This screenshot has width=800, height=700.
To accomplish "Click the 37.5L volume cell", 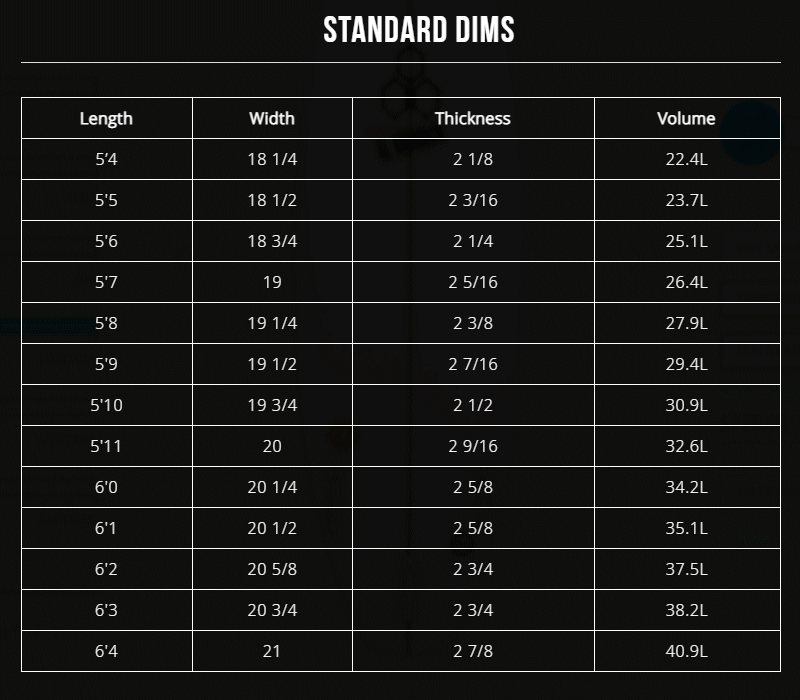I will pyautogui.click(x=686, y=569).
